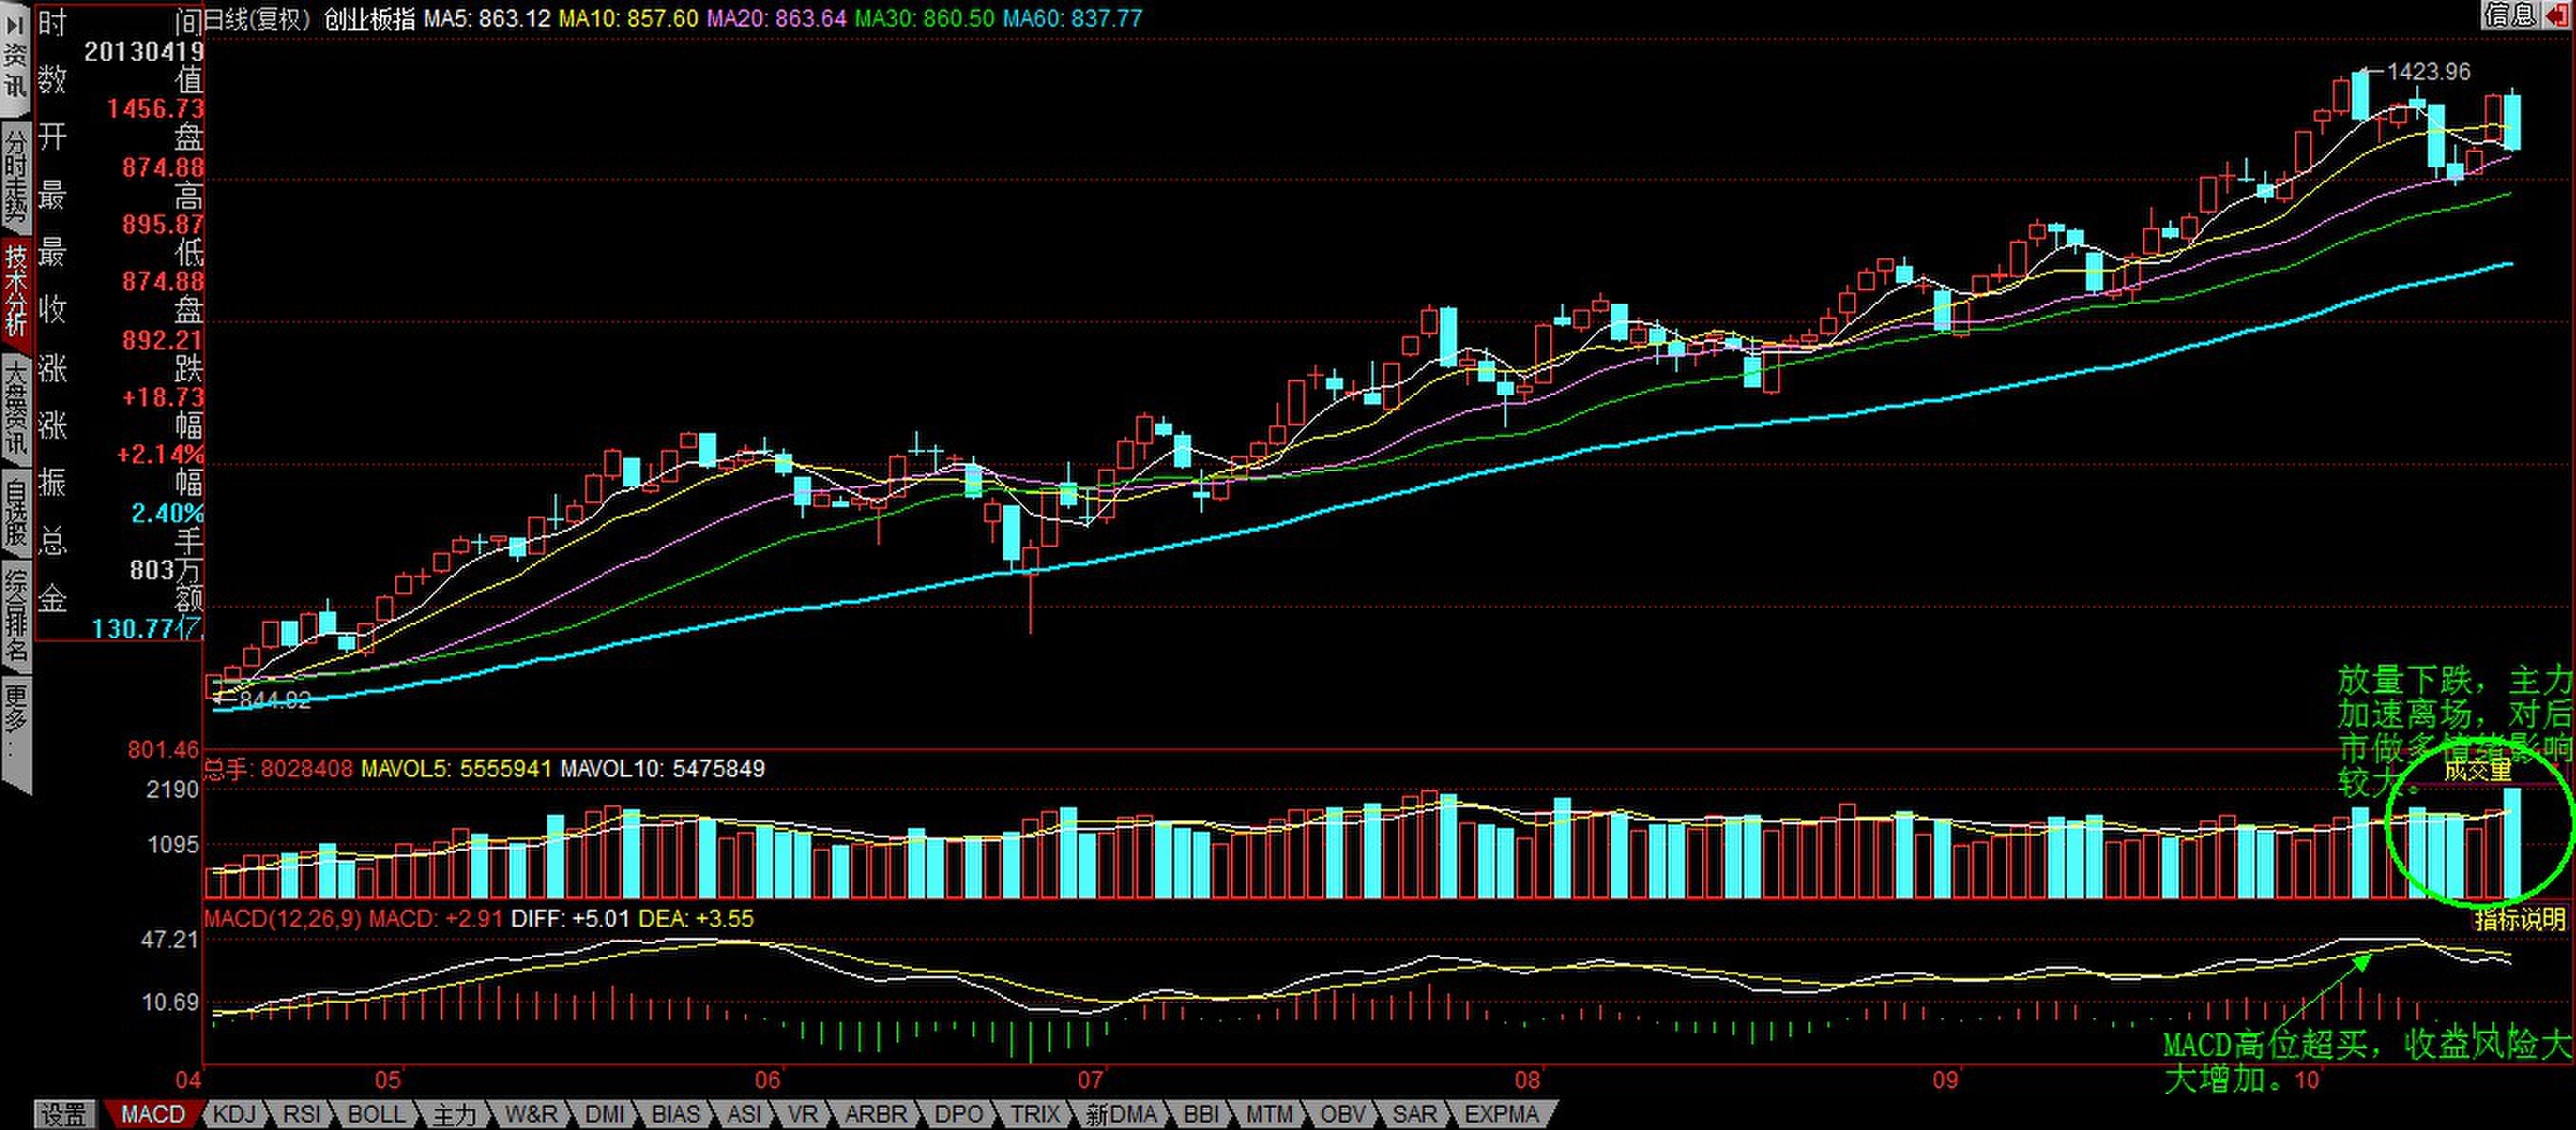This screenshot has height=1130, width=2576.
Task: Show the ASI indicator
Action: tap(744, 1114)
